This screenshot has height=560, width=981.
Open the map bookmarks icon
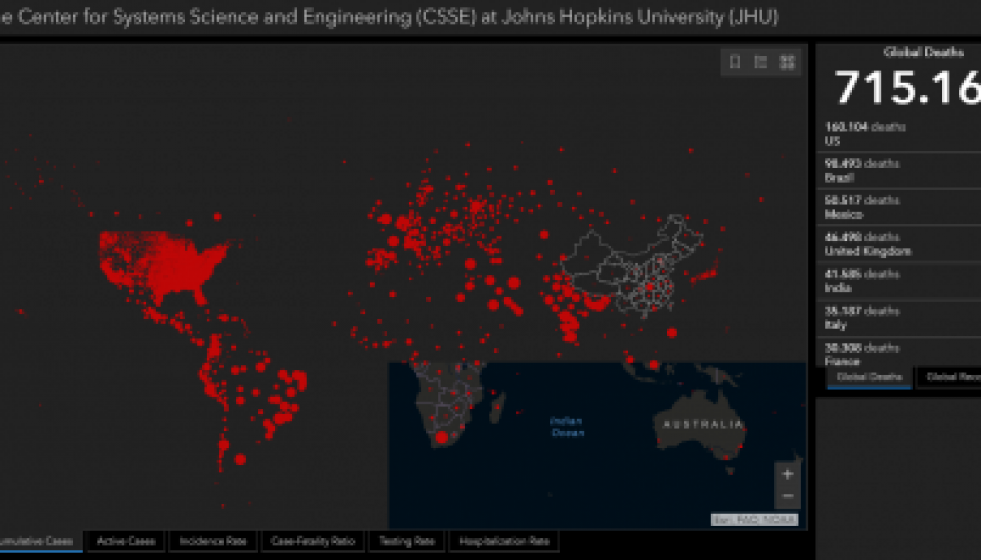tap(734, 62)
